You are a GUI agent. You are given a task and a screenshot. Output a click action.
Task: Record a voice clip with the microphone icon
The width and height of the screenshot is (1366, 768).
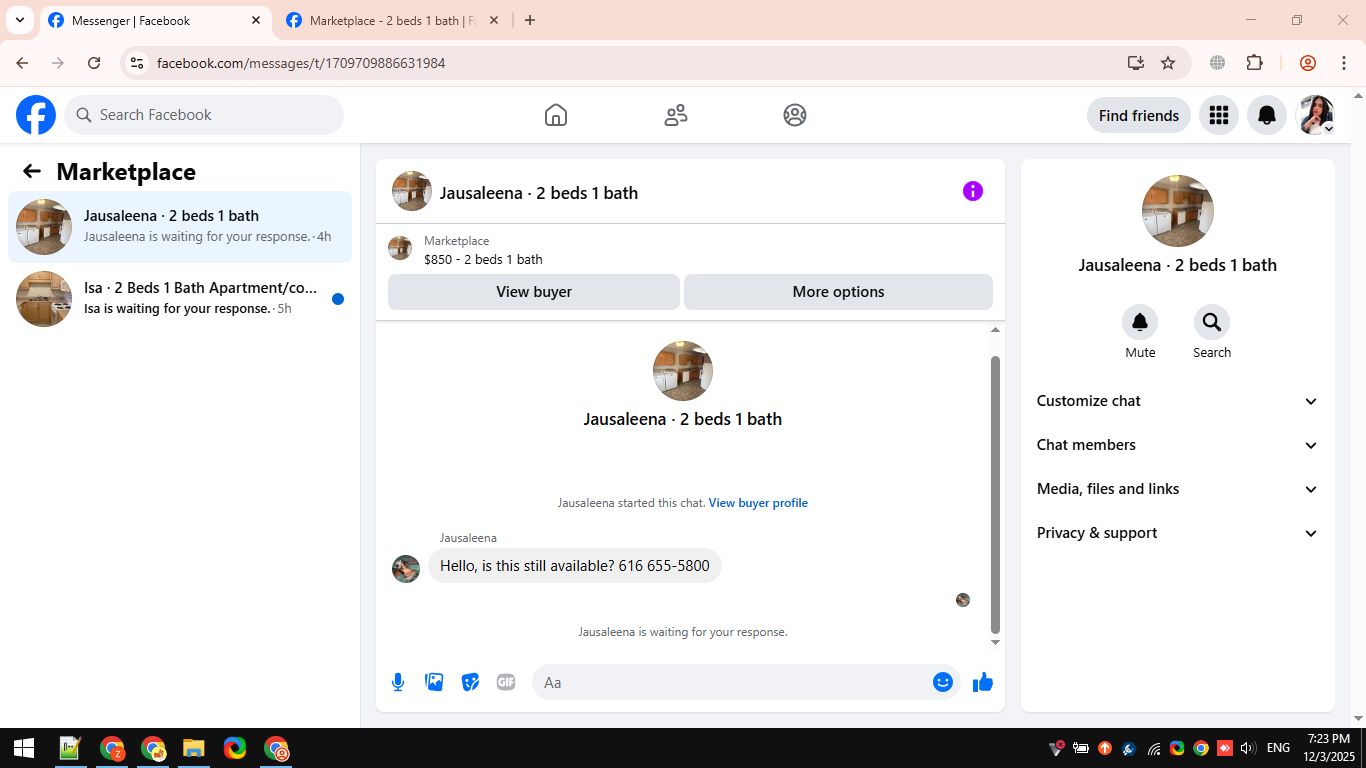(x=398, y=682)
